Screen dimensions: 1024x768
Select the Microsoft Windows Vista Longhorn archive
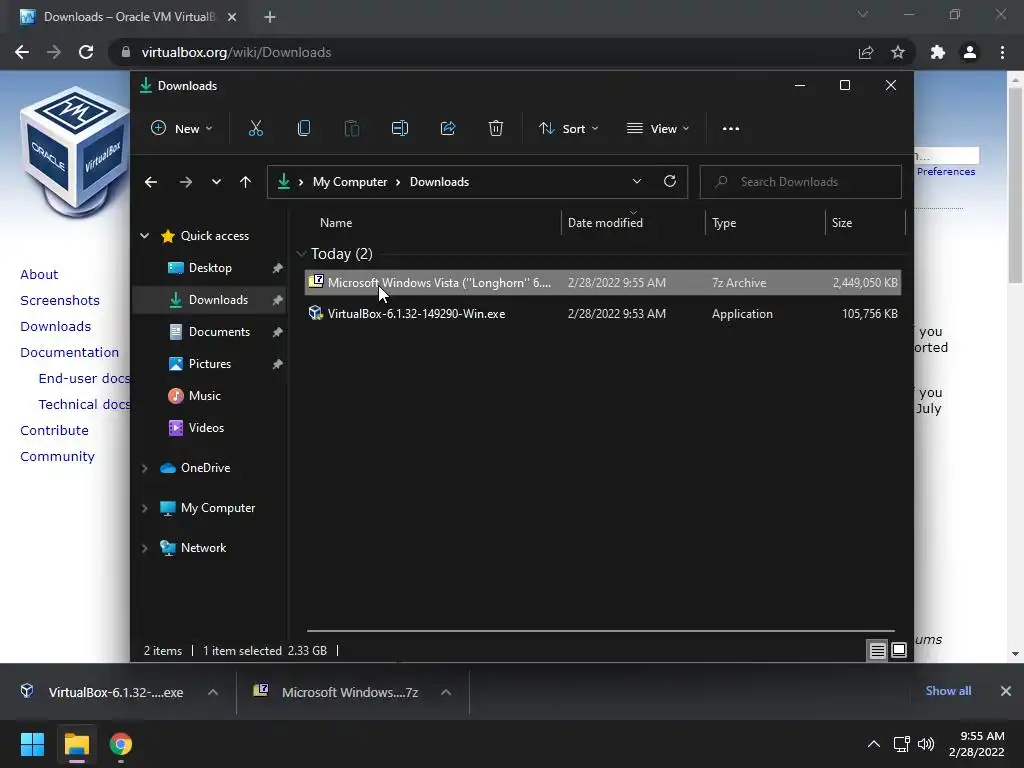click(603, 283)
